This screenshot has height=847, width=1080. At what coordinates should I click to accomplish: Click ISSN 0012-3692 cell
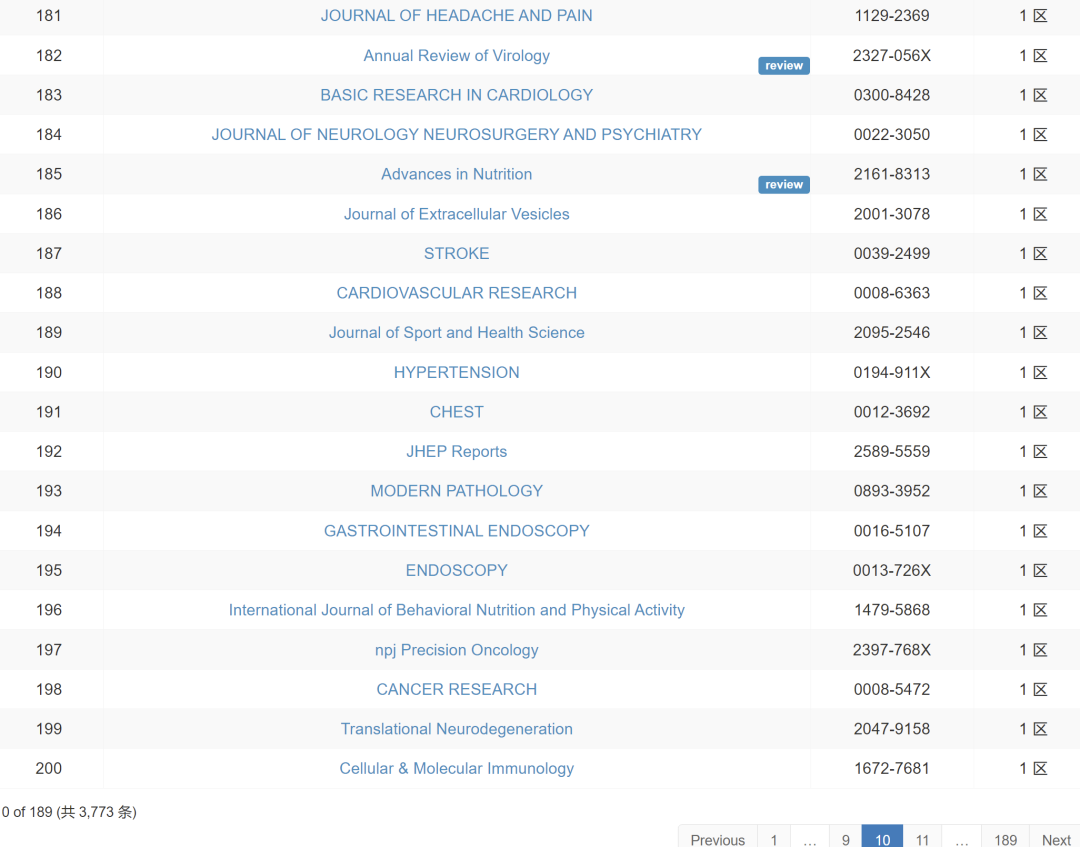click(x=891, y=412)
